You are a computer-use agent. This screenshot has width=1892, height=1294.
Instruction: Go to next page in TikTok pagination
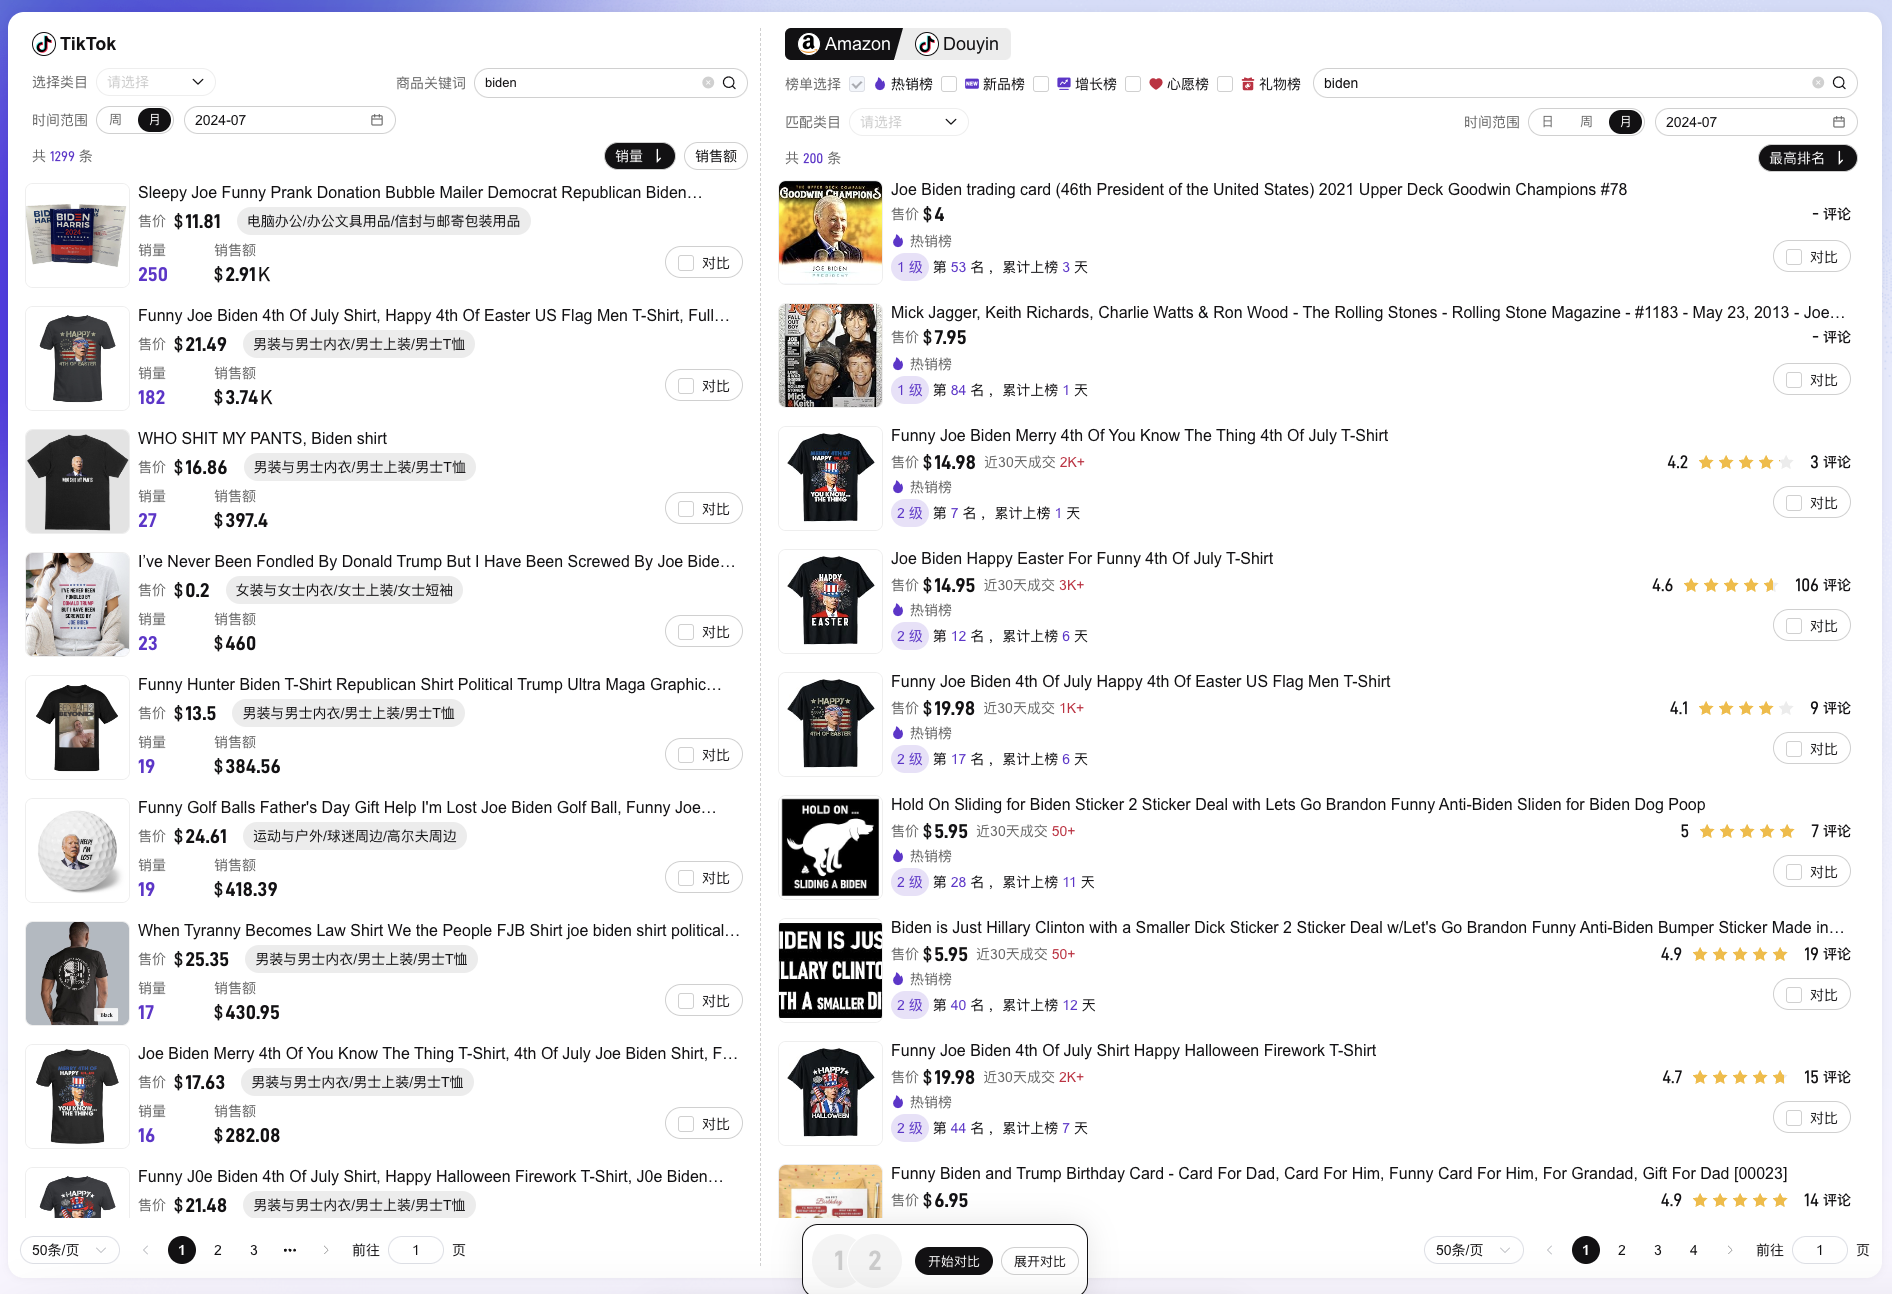point(326,1250)
